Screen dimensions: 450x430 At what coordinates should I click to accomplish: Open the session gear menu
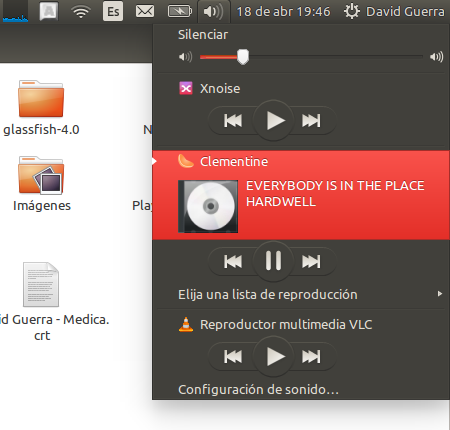point(352,11)
